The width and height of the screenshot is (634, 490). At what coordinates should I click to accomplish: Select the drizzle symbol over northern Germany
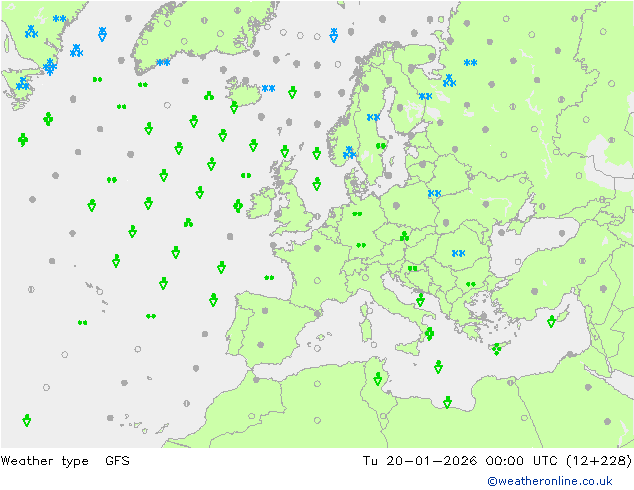(x=357, y=214)
